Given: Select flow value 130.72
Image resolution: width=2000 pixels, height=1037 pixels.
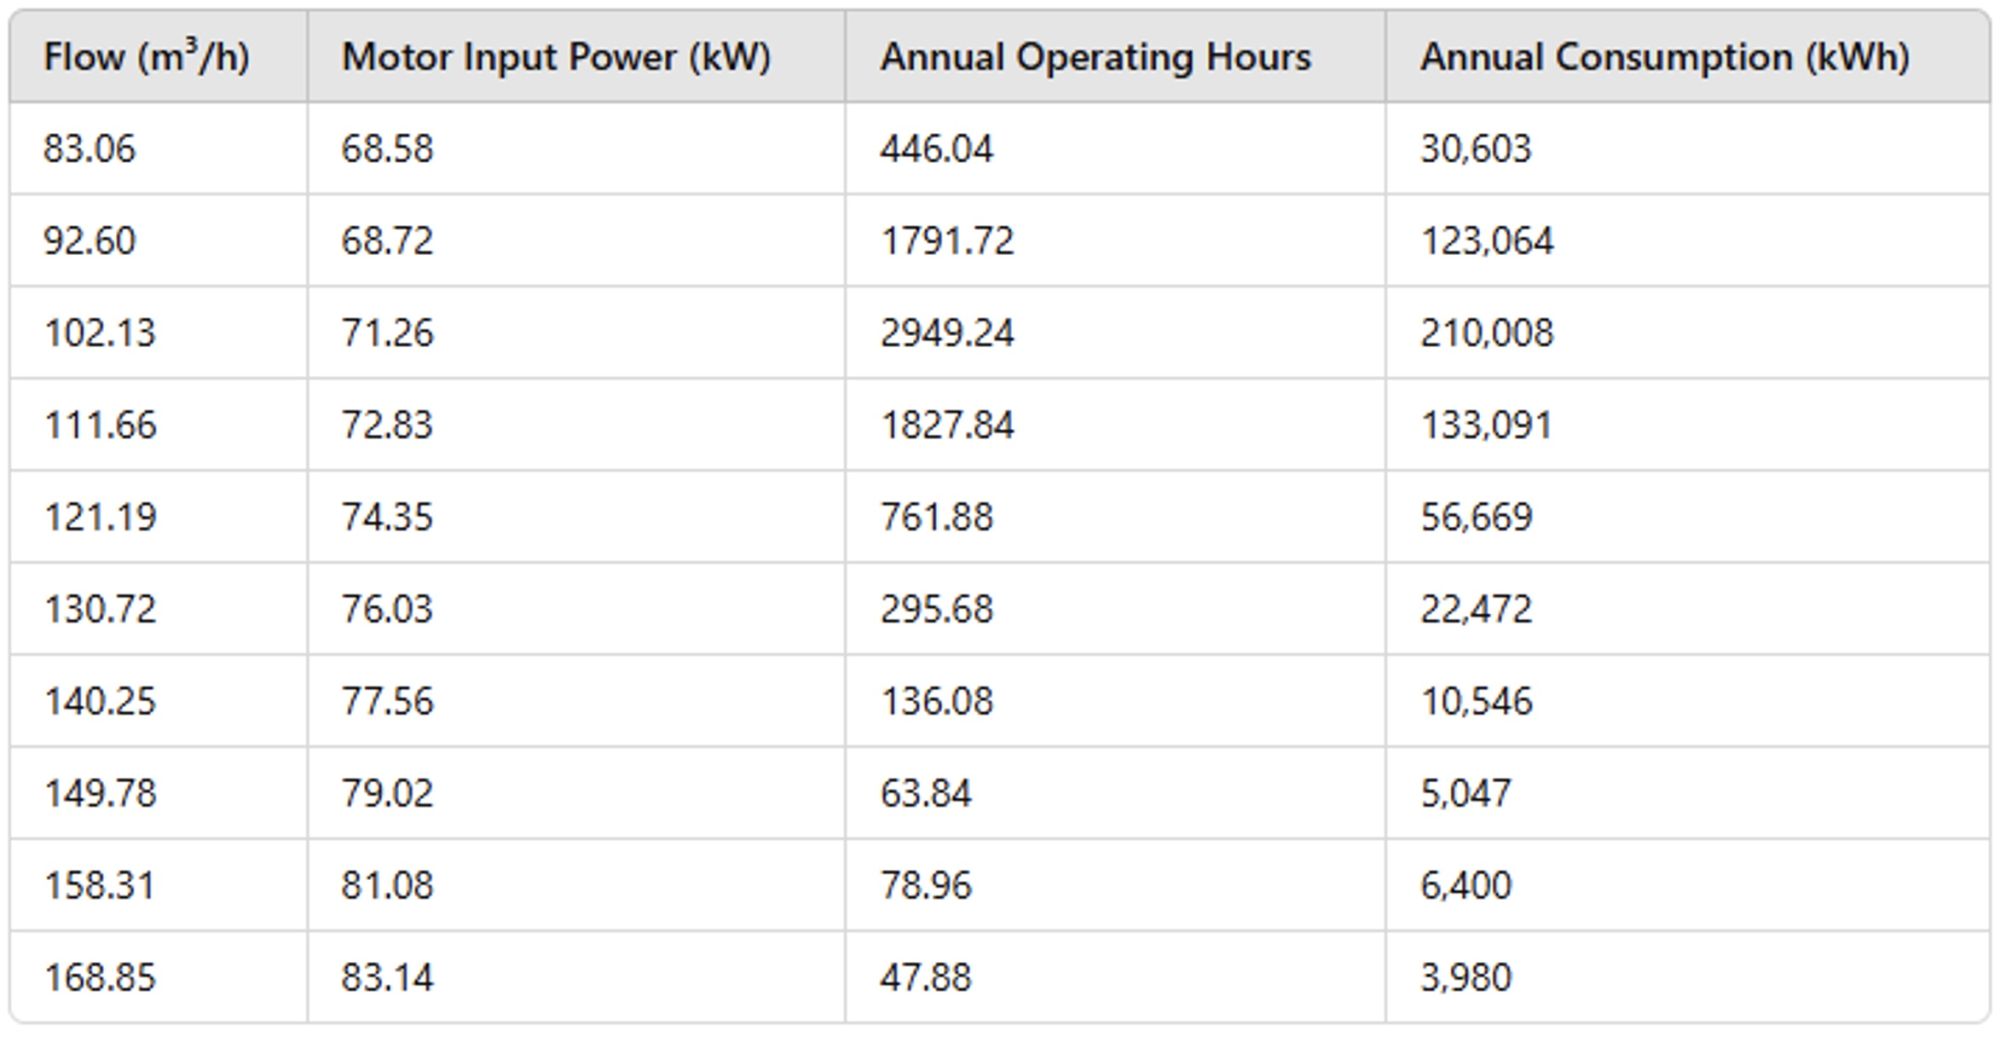Looking at the screenshot, I should pos(100,609).
